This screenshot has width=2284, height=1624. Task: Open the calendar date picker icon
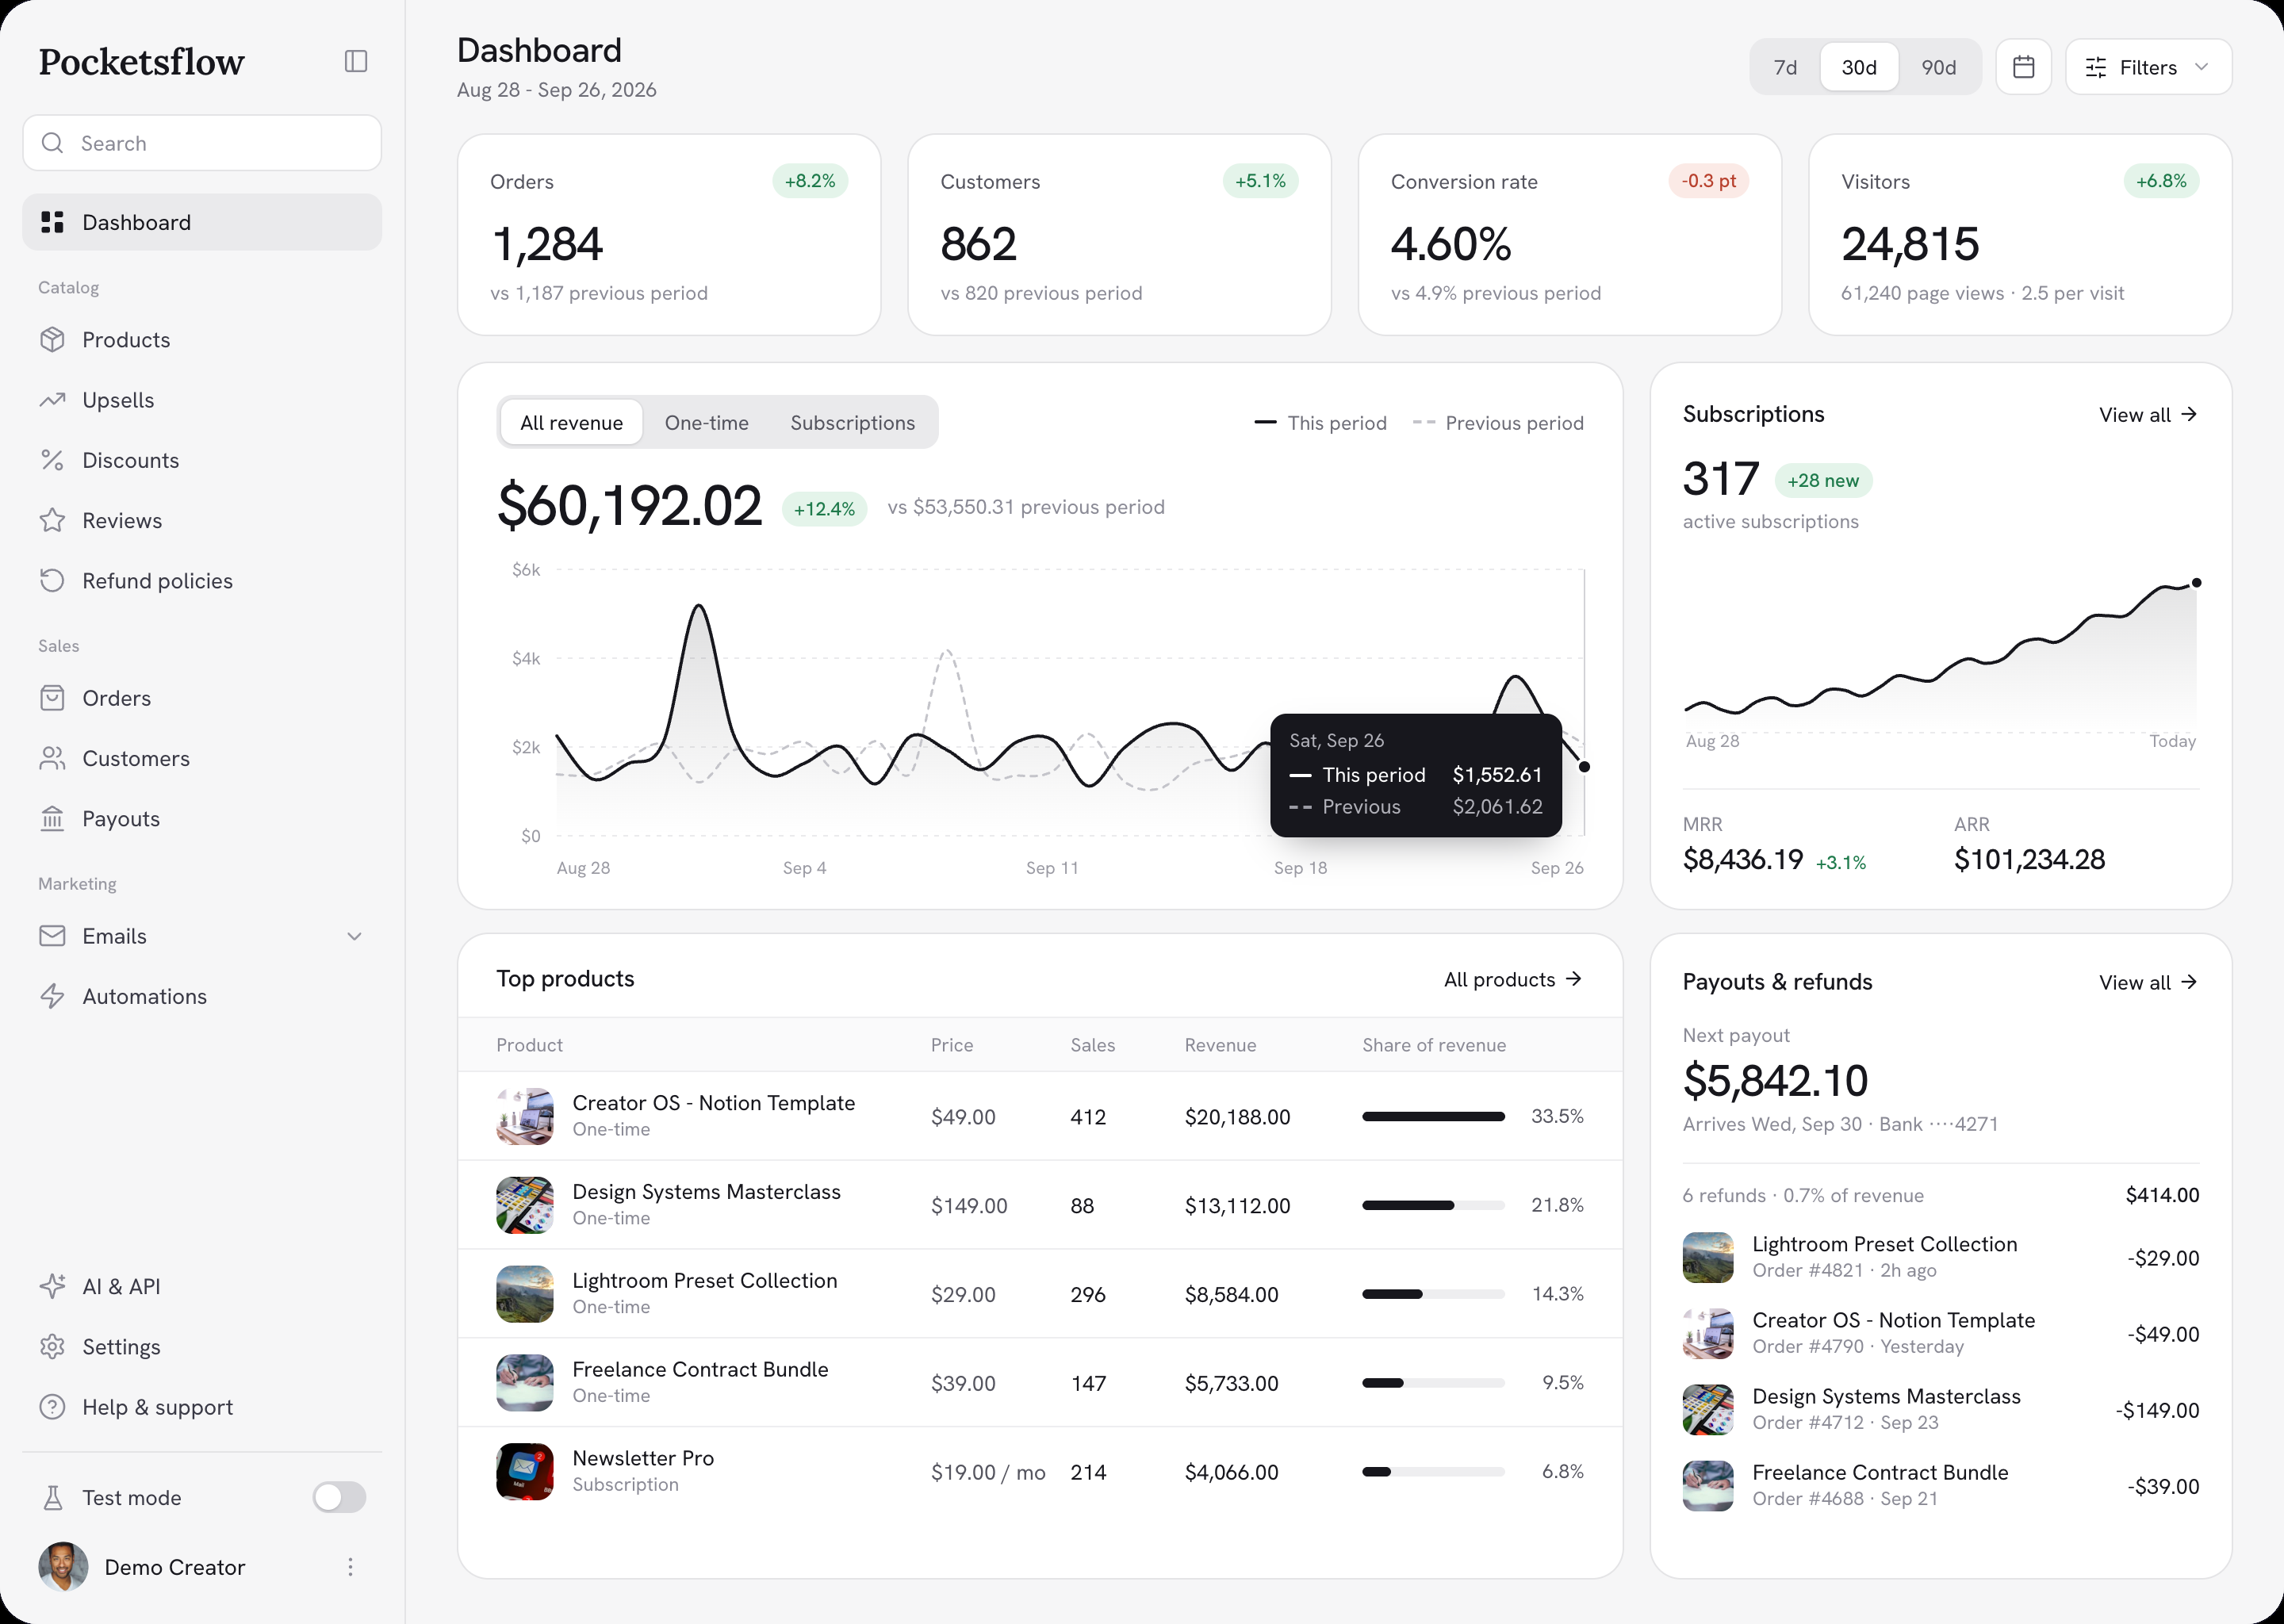(2023, 67)
